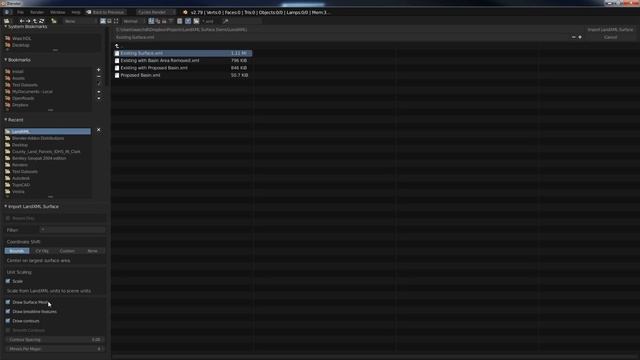Click the Filter text field
The height and width of the screenshot is (360, 640).
[73, 230]
